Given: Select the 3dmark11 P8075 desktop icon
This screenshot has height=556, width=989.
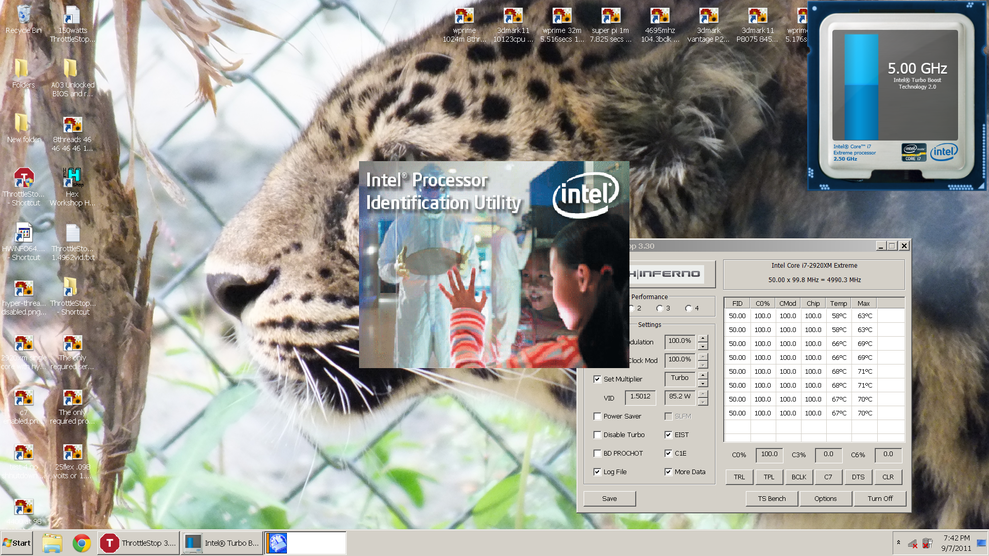Looking at the screenshot, I should click(758, 25).
